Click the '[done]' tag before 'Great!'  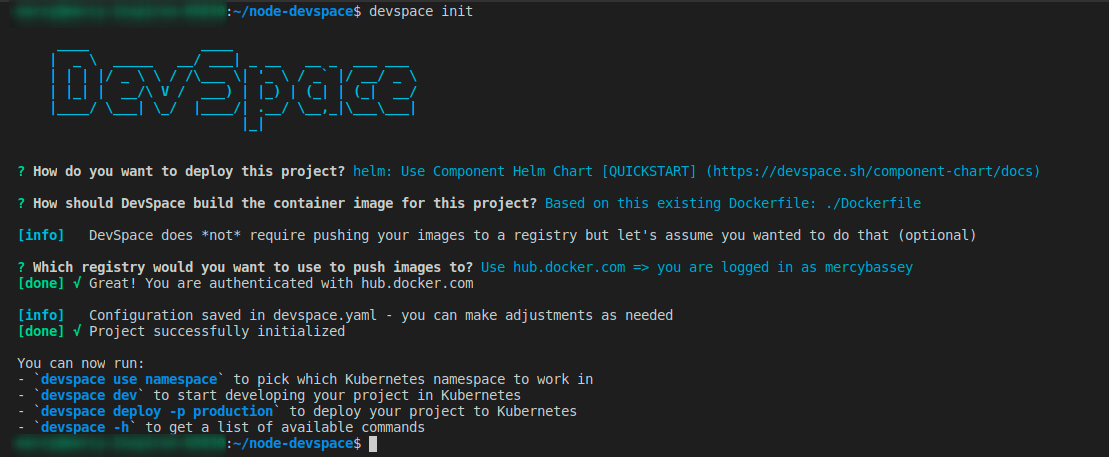click(40, 284)
